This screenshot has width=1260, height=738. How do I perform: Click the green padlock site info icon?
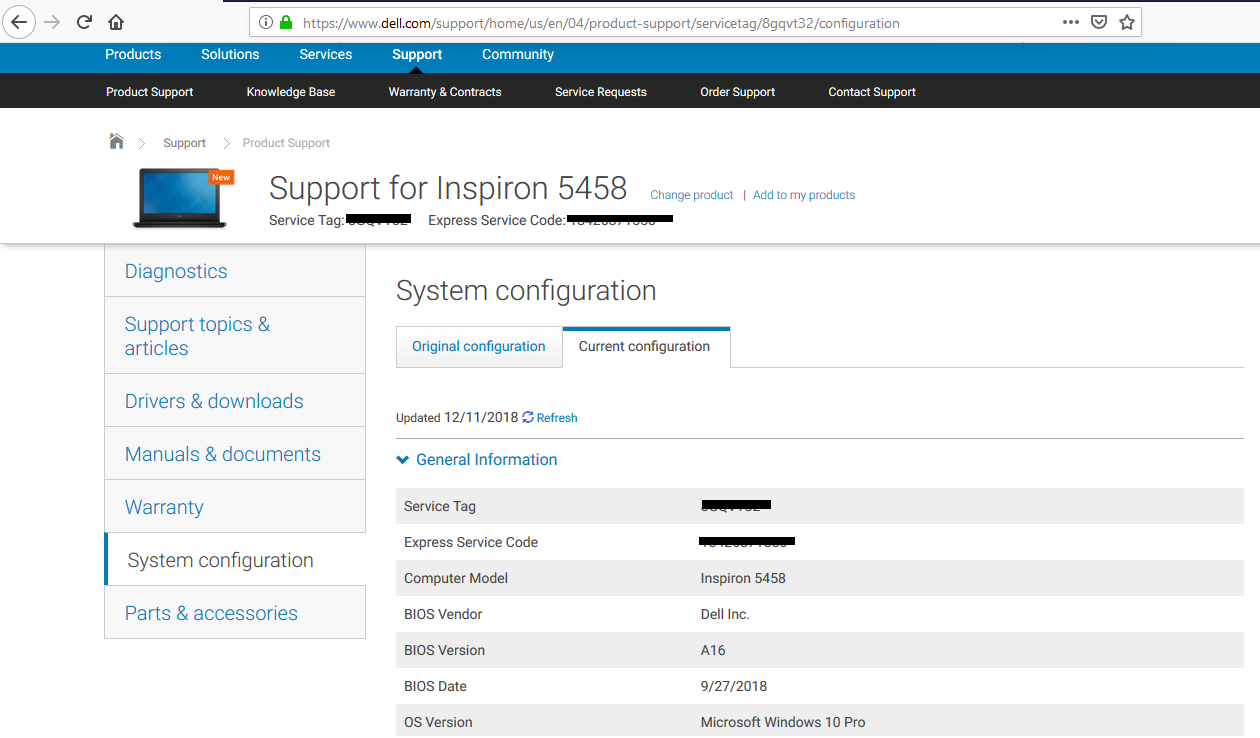[286, 22]
